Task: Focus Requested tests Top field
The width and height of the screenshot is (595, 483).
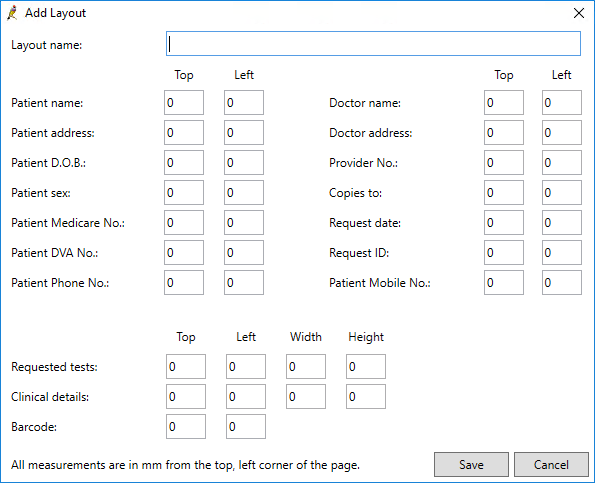Action: coord(186,367)
